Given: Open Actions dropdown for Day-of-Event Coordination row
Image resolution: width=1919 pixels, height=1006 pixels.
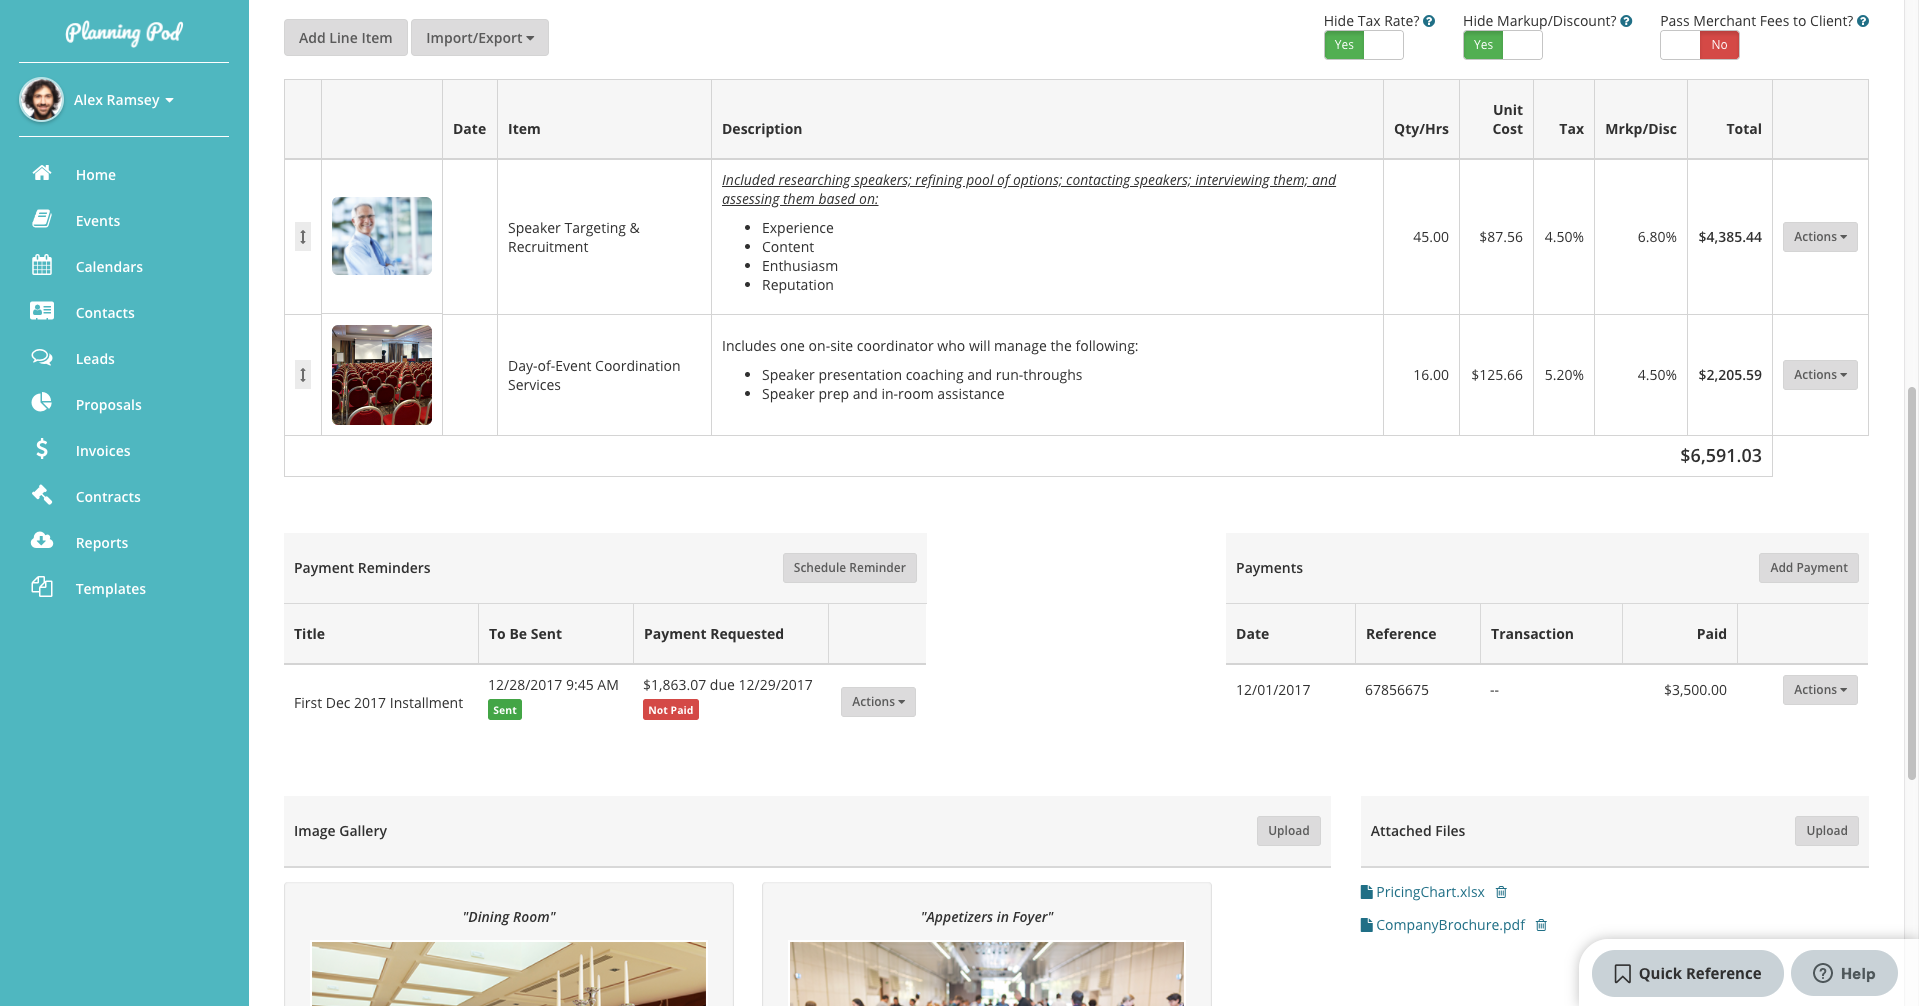Looking at the screenshot, I should [1819, 375].
